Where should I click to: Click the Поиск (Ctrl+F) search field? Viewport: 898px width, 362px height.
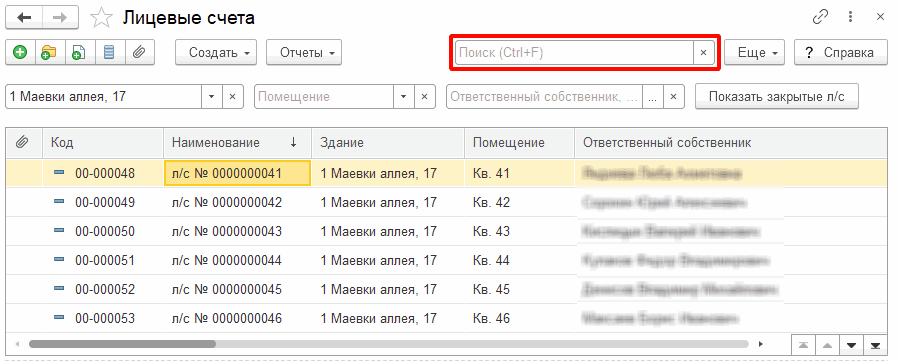pyautogui.click(x=574, y=53)
